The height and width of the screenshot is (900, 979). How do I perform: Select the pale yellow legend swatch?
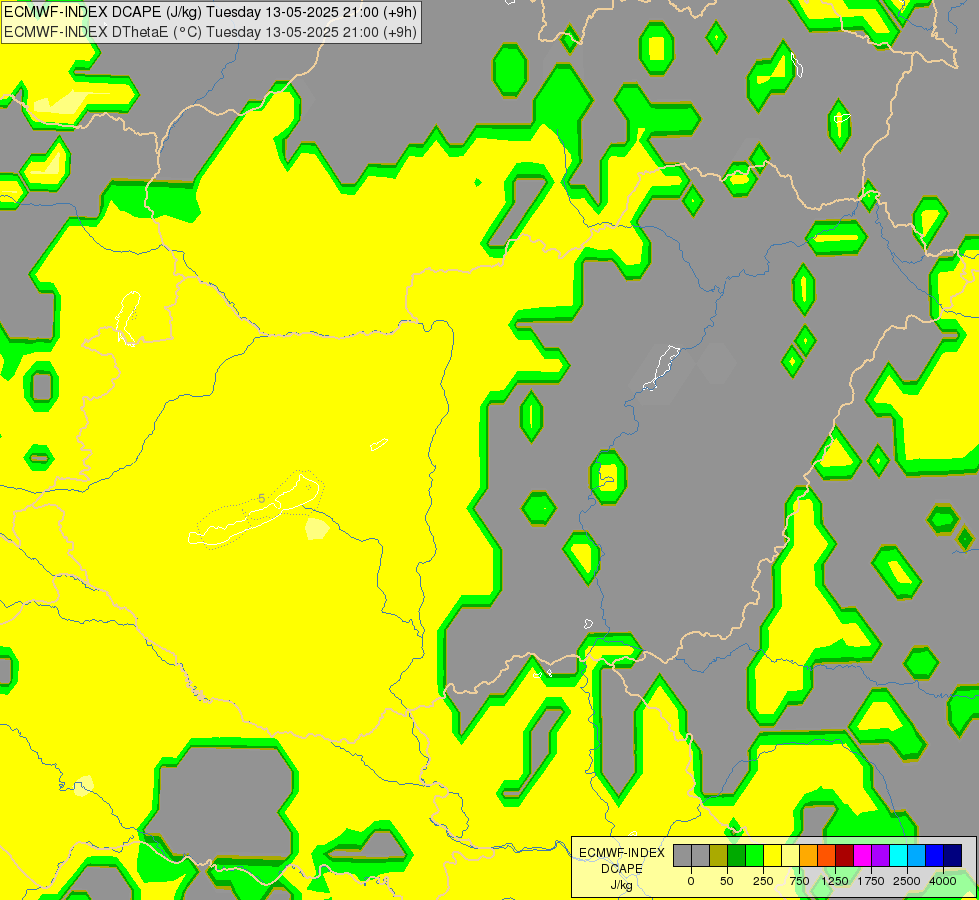(x=791, y=855)
